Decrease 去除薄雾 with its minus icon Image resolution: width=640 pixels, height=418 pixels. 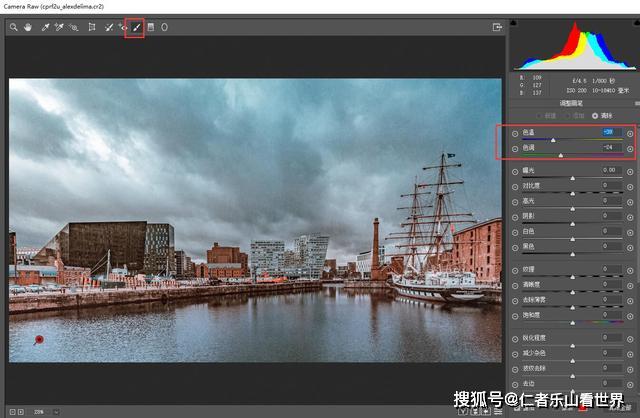515,301
